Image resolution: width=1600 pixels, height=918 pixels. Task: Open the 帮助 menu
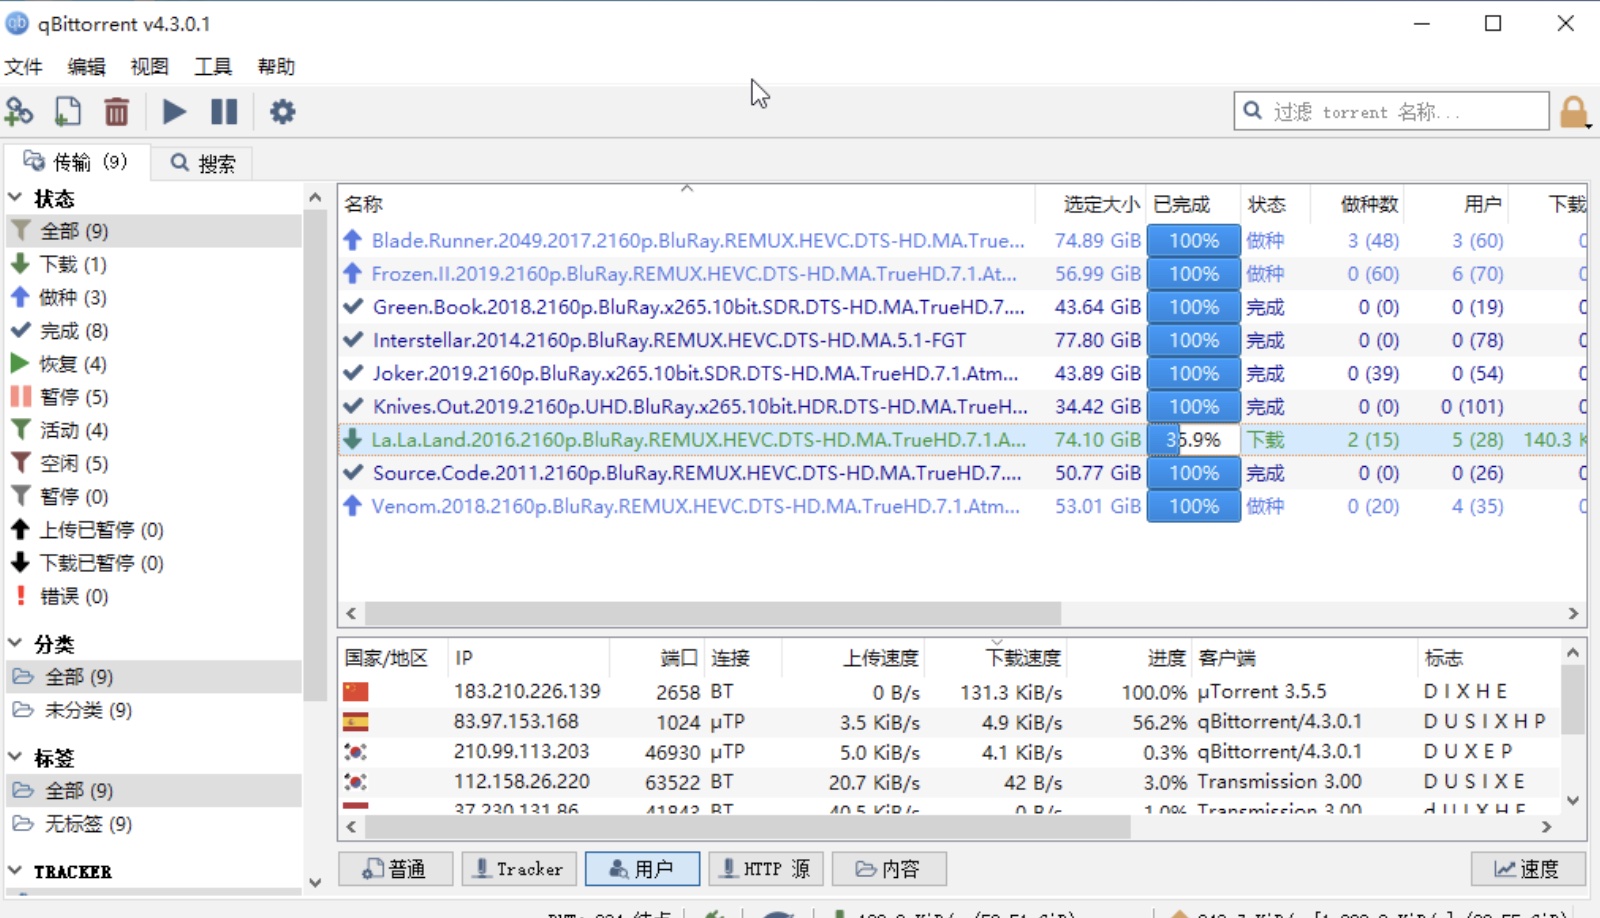point(276,67)
